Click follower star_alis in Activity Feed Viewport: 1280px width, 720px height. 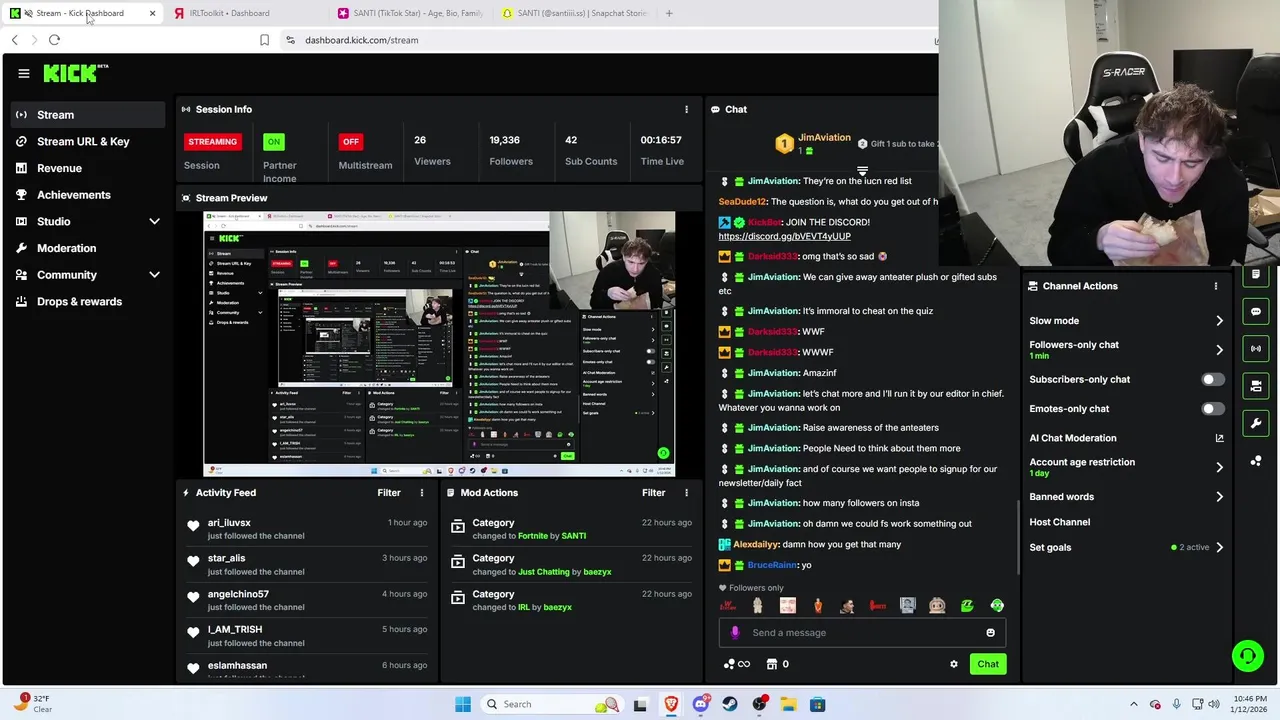(226, 558)
